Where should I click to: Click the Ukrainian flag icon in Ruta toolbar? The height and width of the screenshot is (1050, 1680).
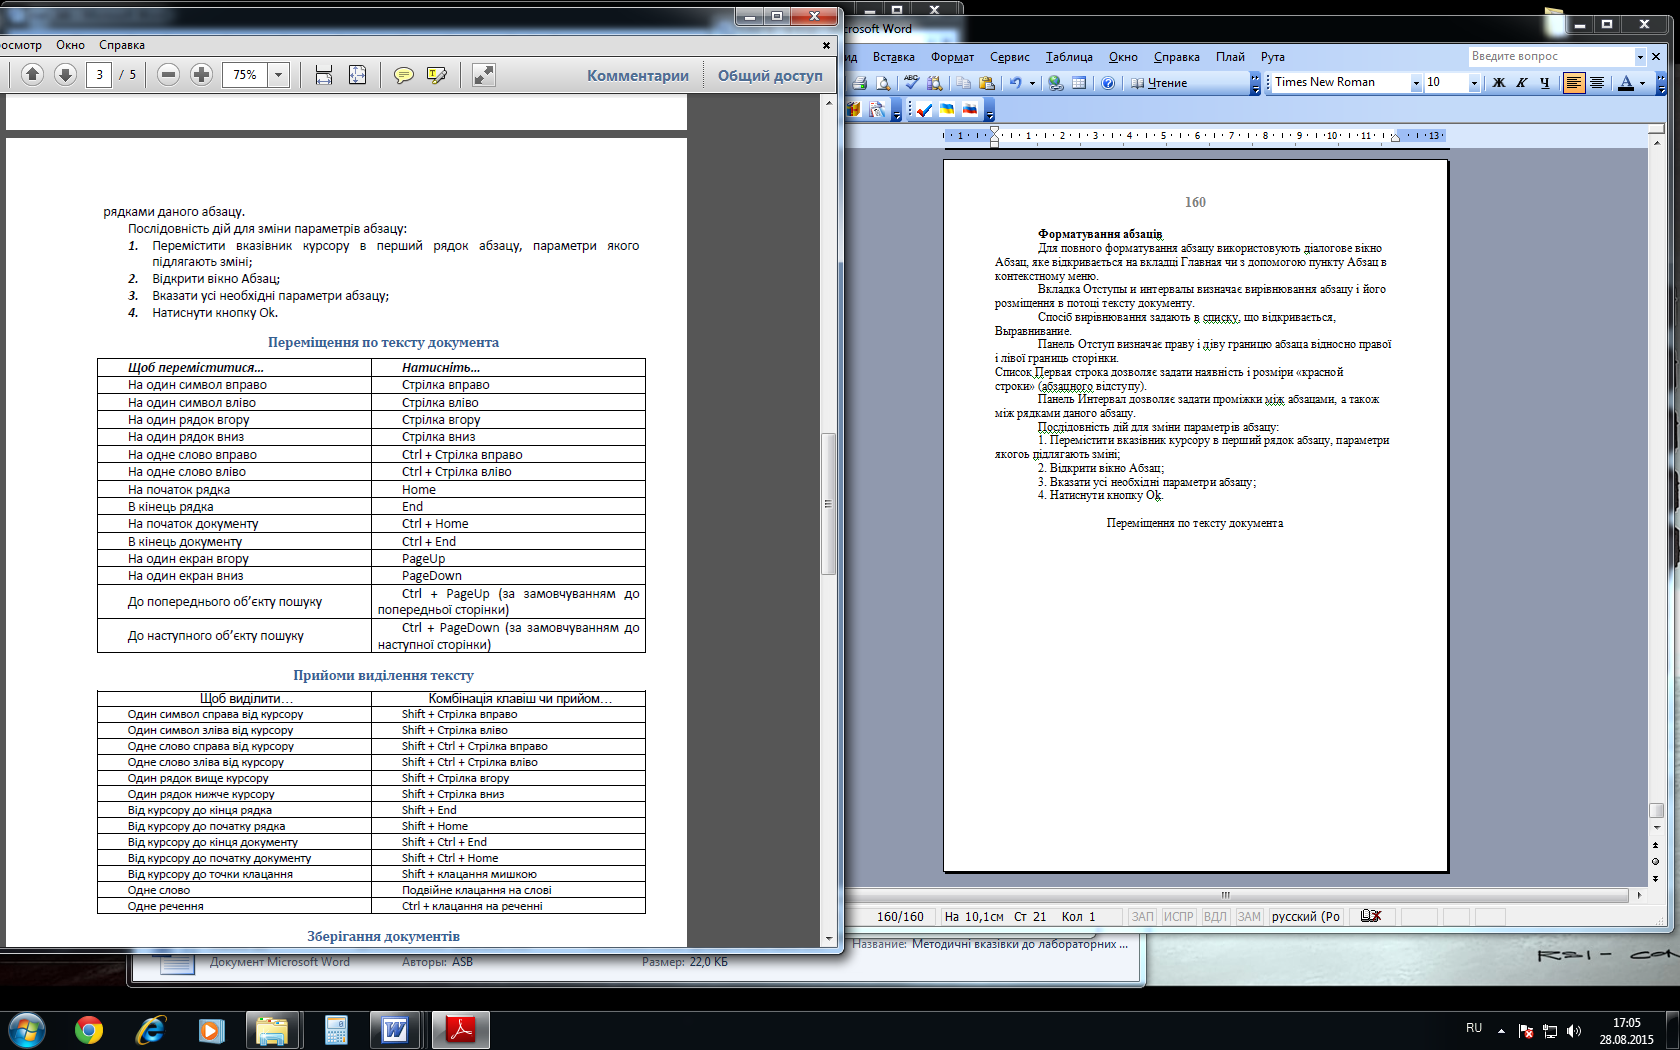click(x=947, y=110)
